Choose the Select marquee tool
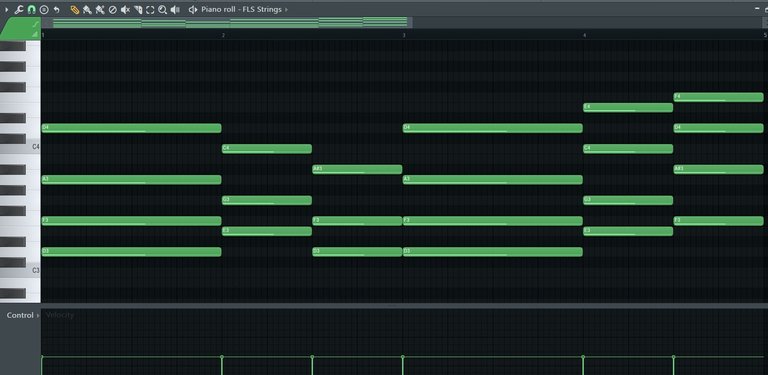Screen dimensions: 768x375 pyautogui.click(x=150, y=9)
